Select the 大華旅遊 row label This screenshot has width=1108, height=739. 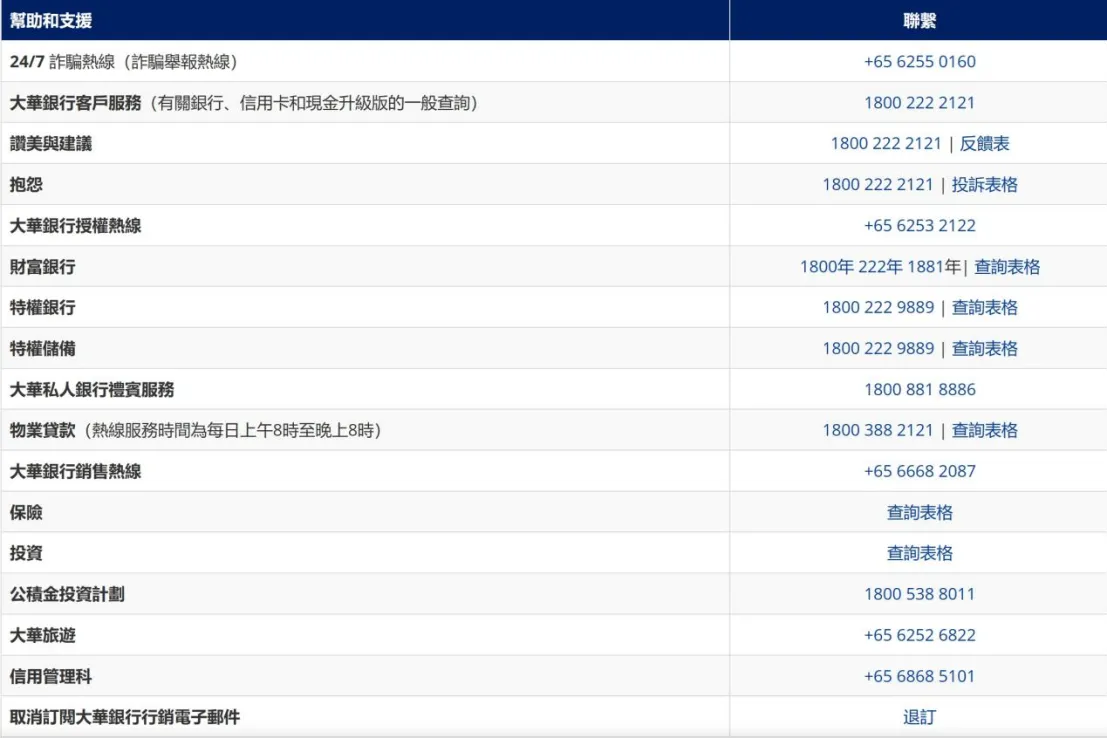tap(42, 635)
